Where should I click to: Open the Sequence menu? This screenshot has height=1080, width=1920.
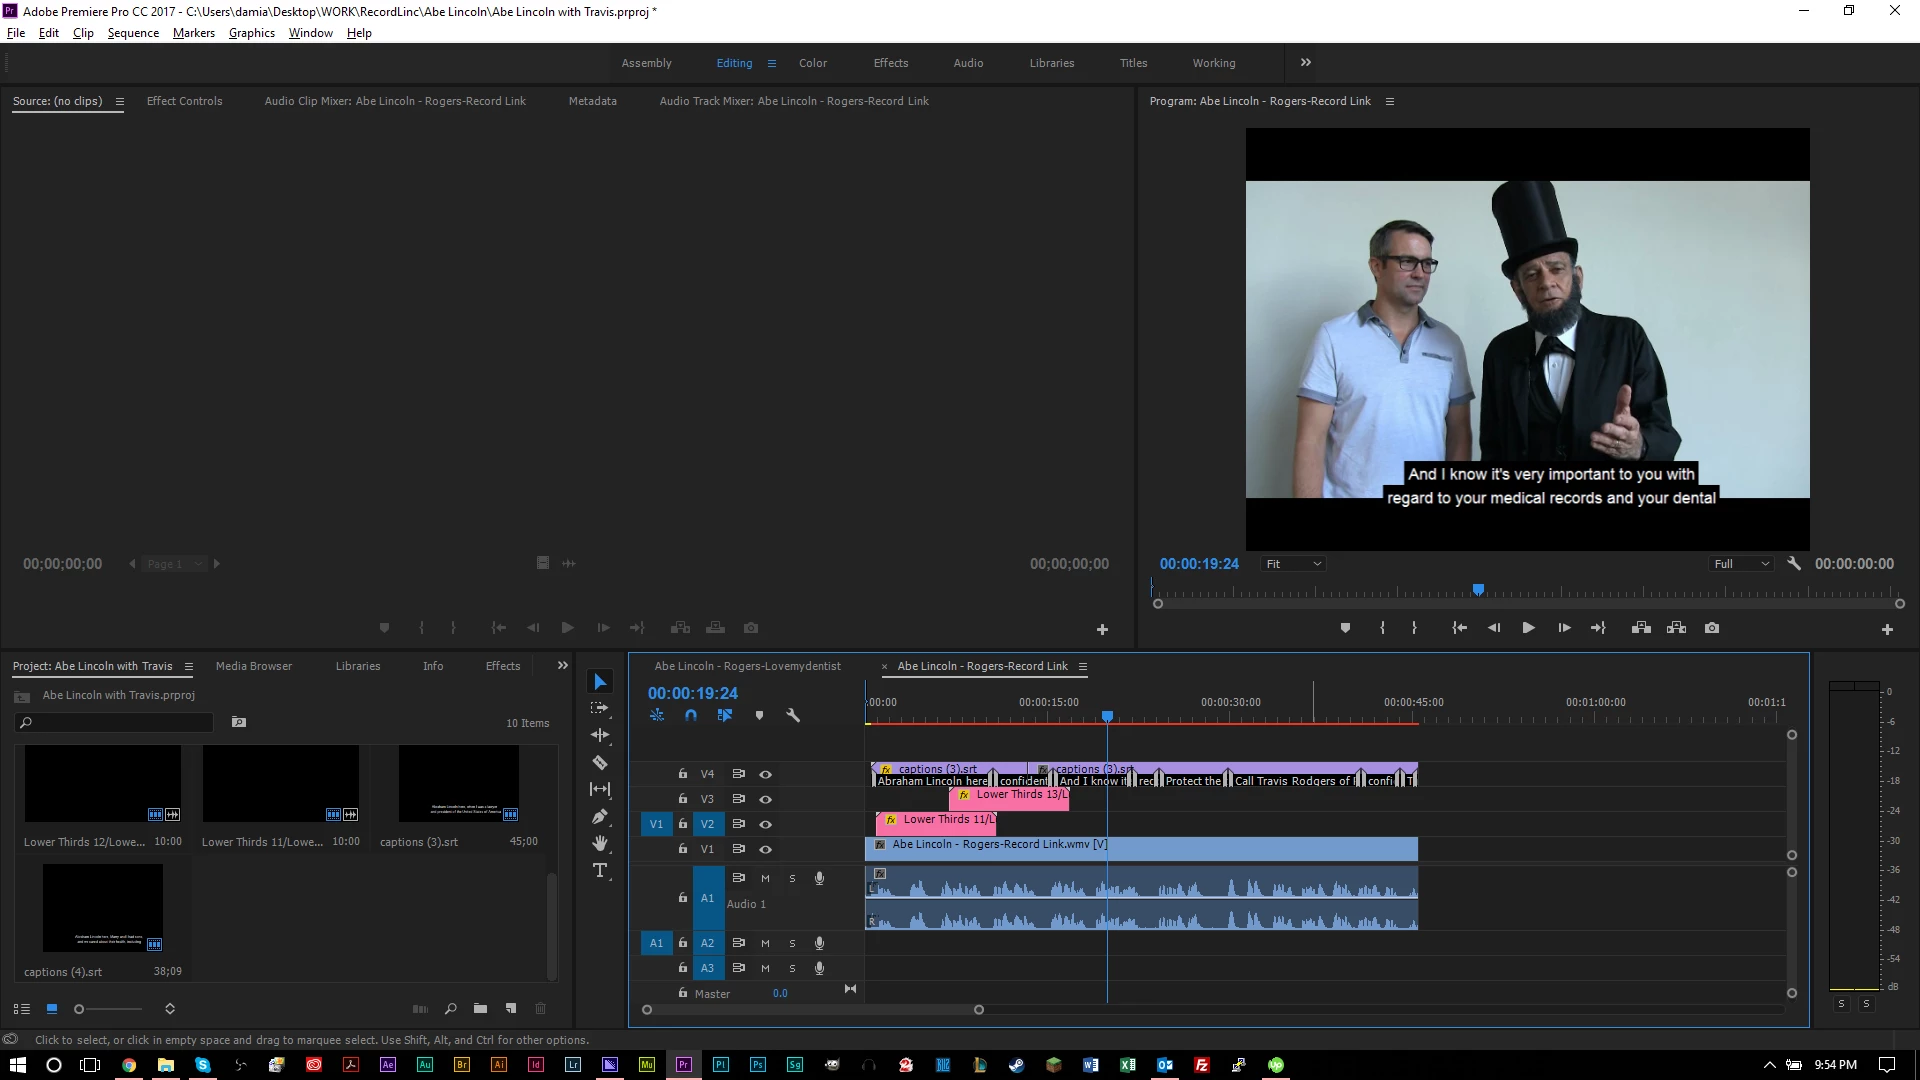pos(133,33)
